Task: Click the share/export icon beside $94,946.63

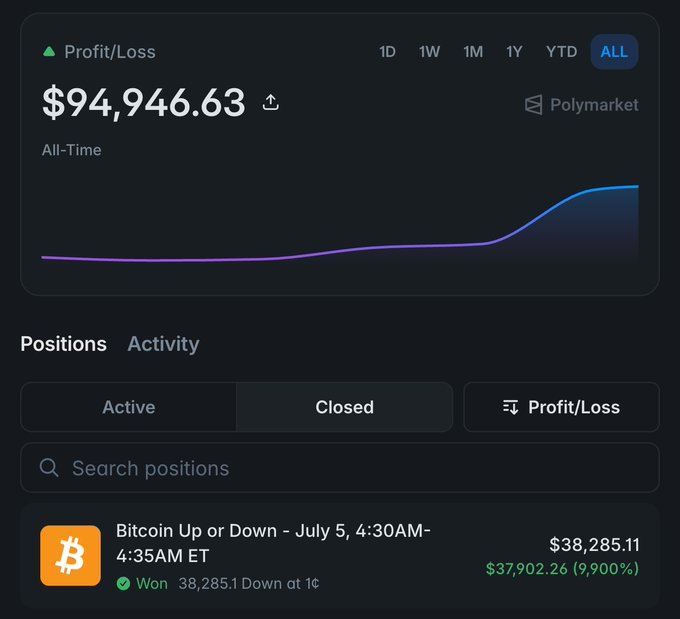Action: (x=271, y=102)
